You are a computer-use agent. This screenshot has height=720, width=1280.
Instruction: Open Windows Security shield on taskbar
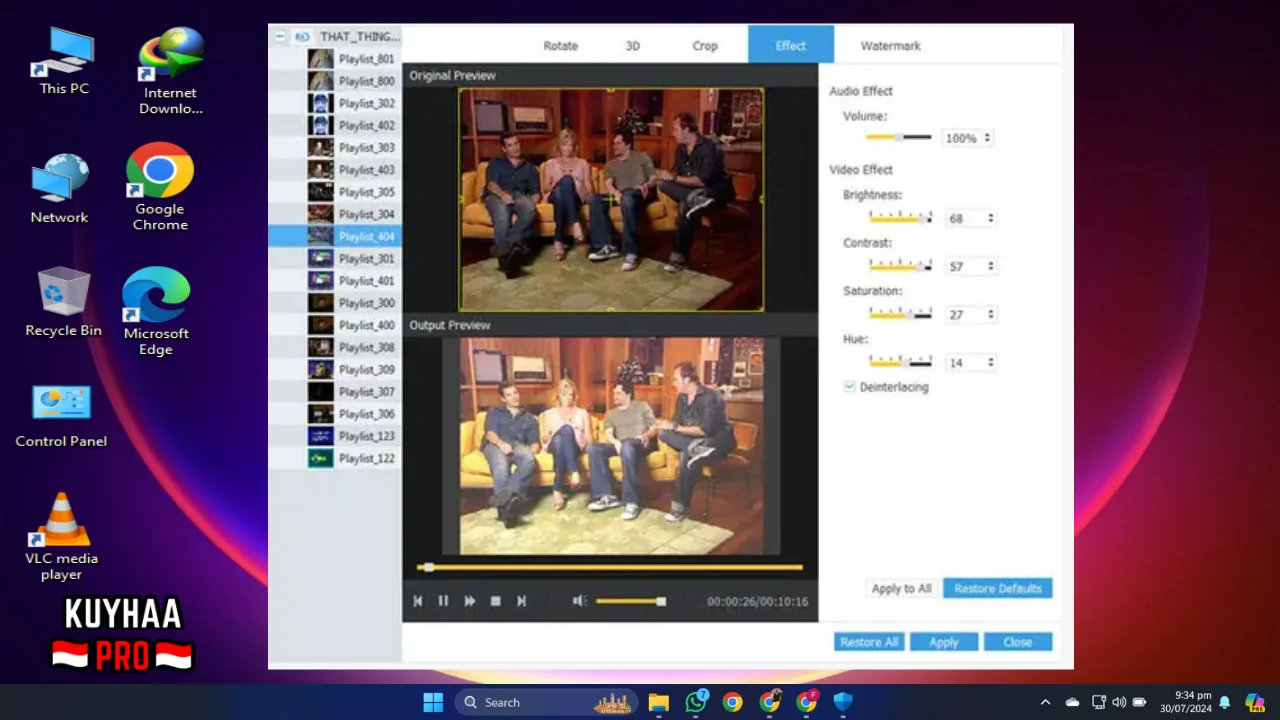coord(843,702)
